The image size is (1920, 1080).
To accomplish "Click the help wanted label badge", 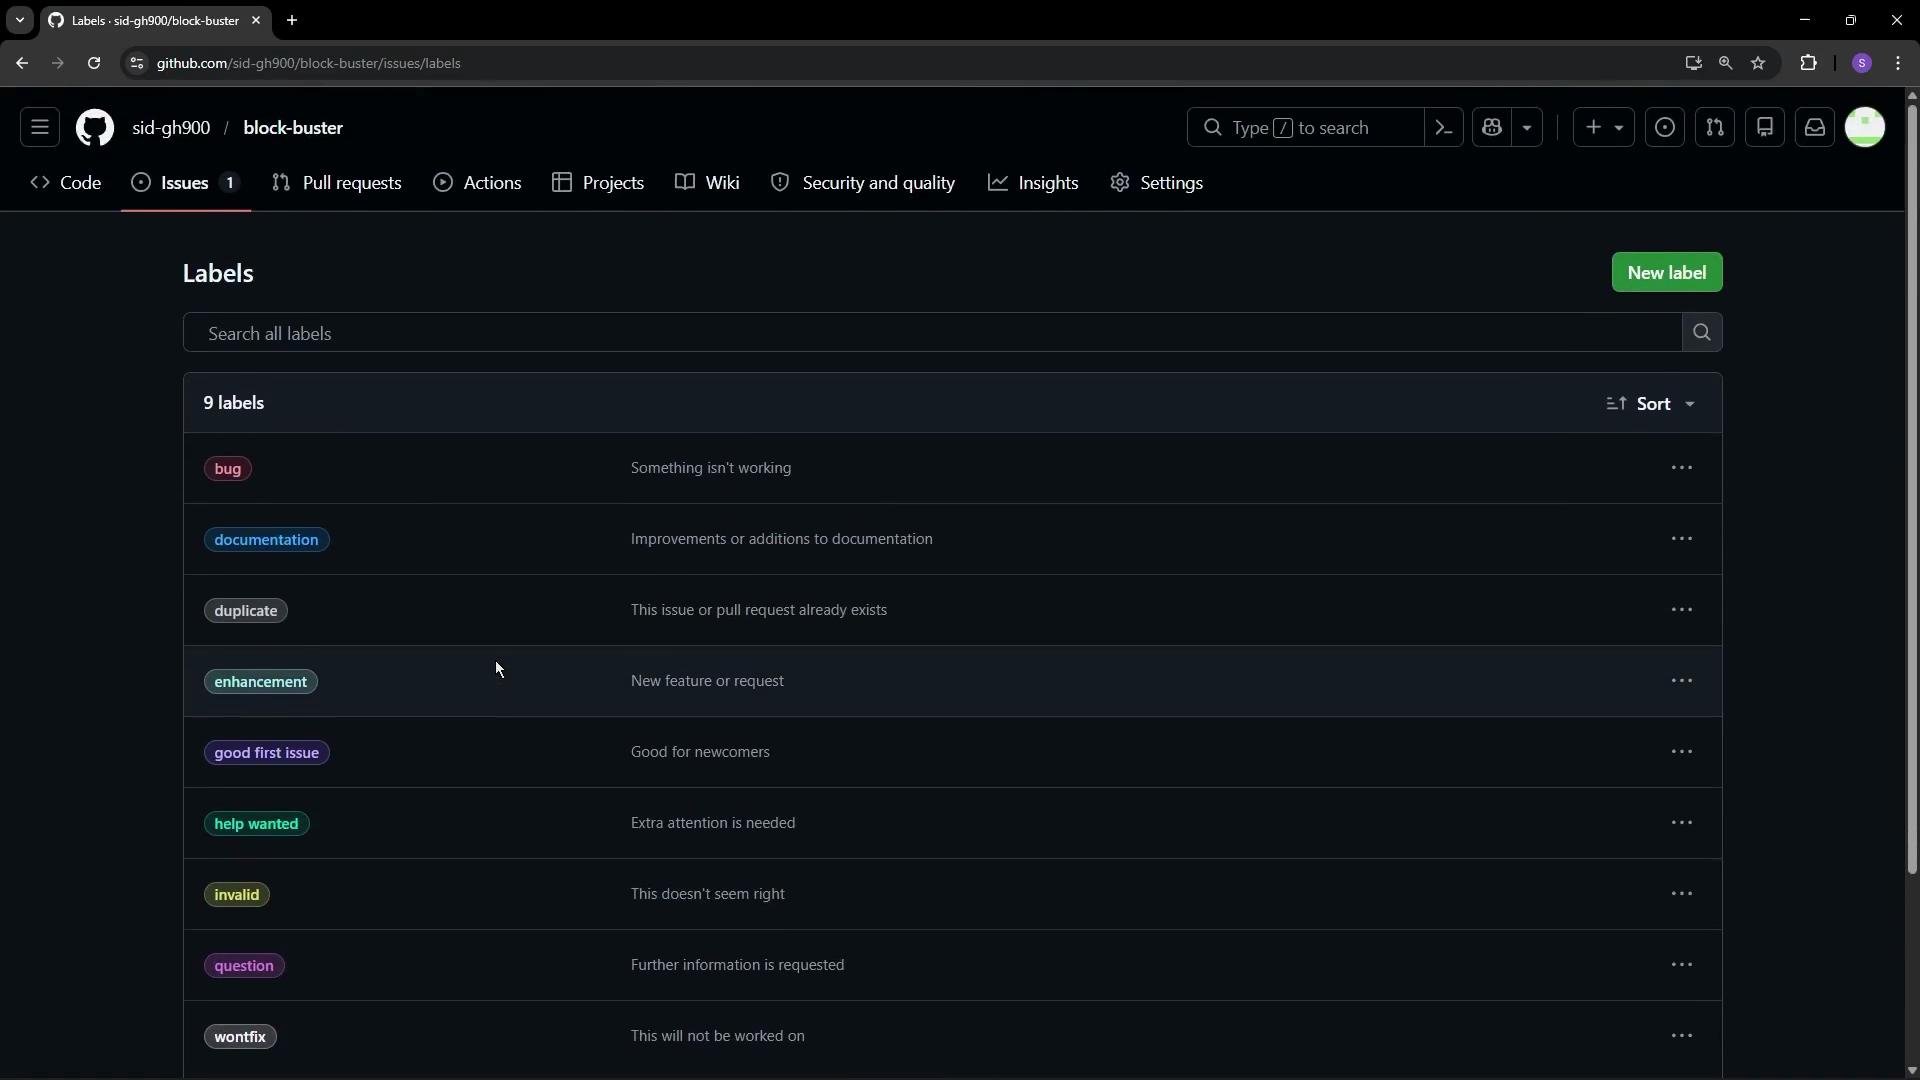I will point(257,824).
